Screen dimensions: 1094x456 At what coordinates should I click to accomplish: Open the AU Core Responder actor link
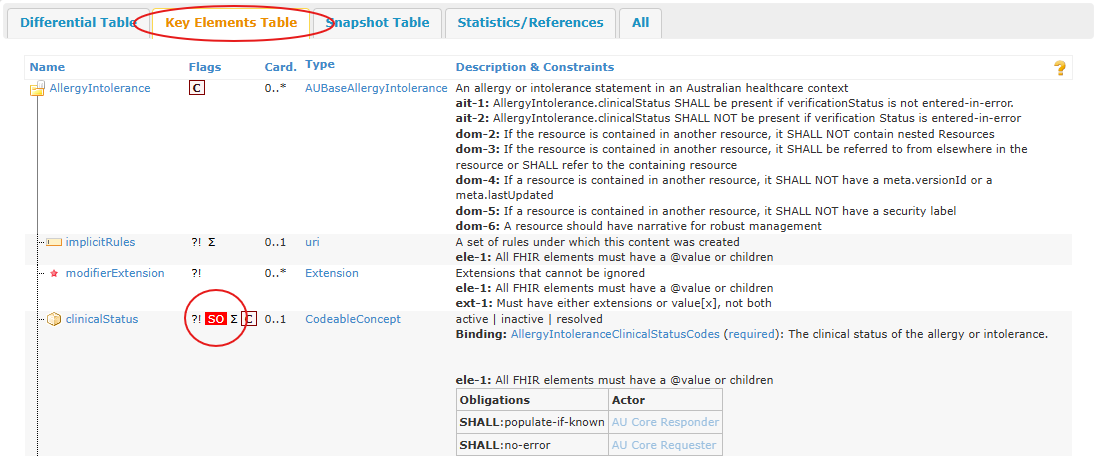coord(665,422)
